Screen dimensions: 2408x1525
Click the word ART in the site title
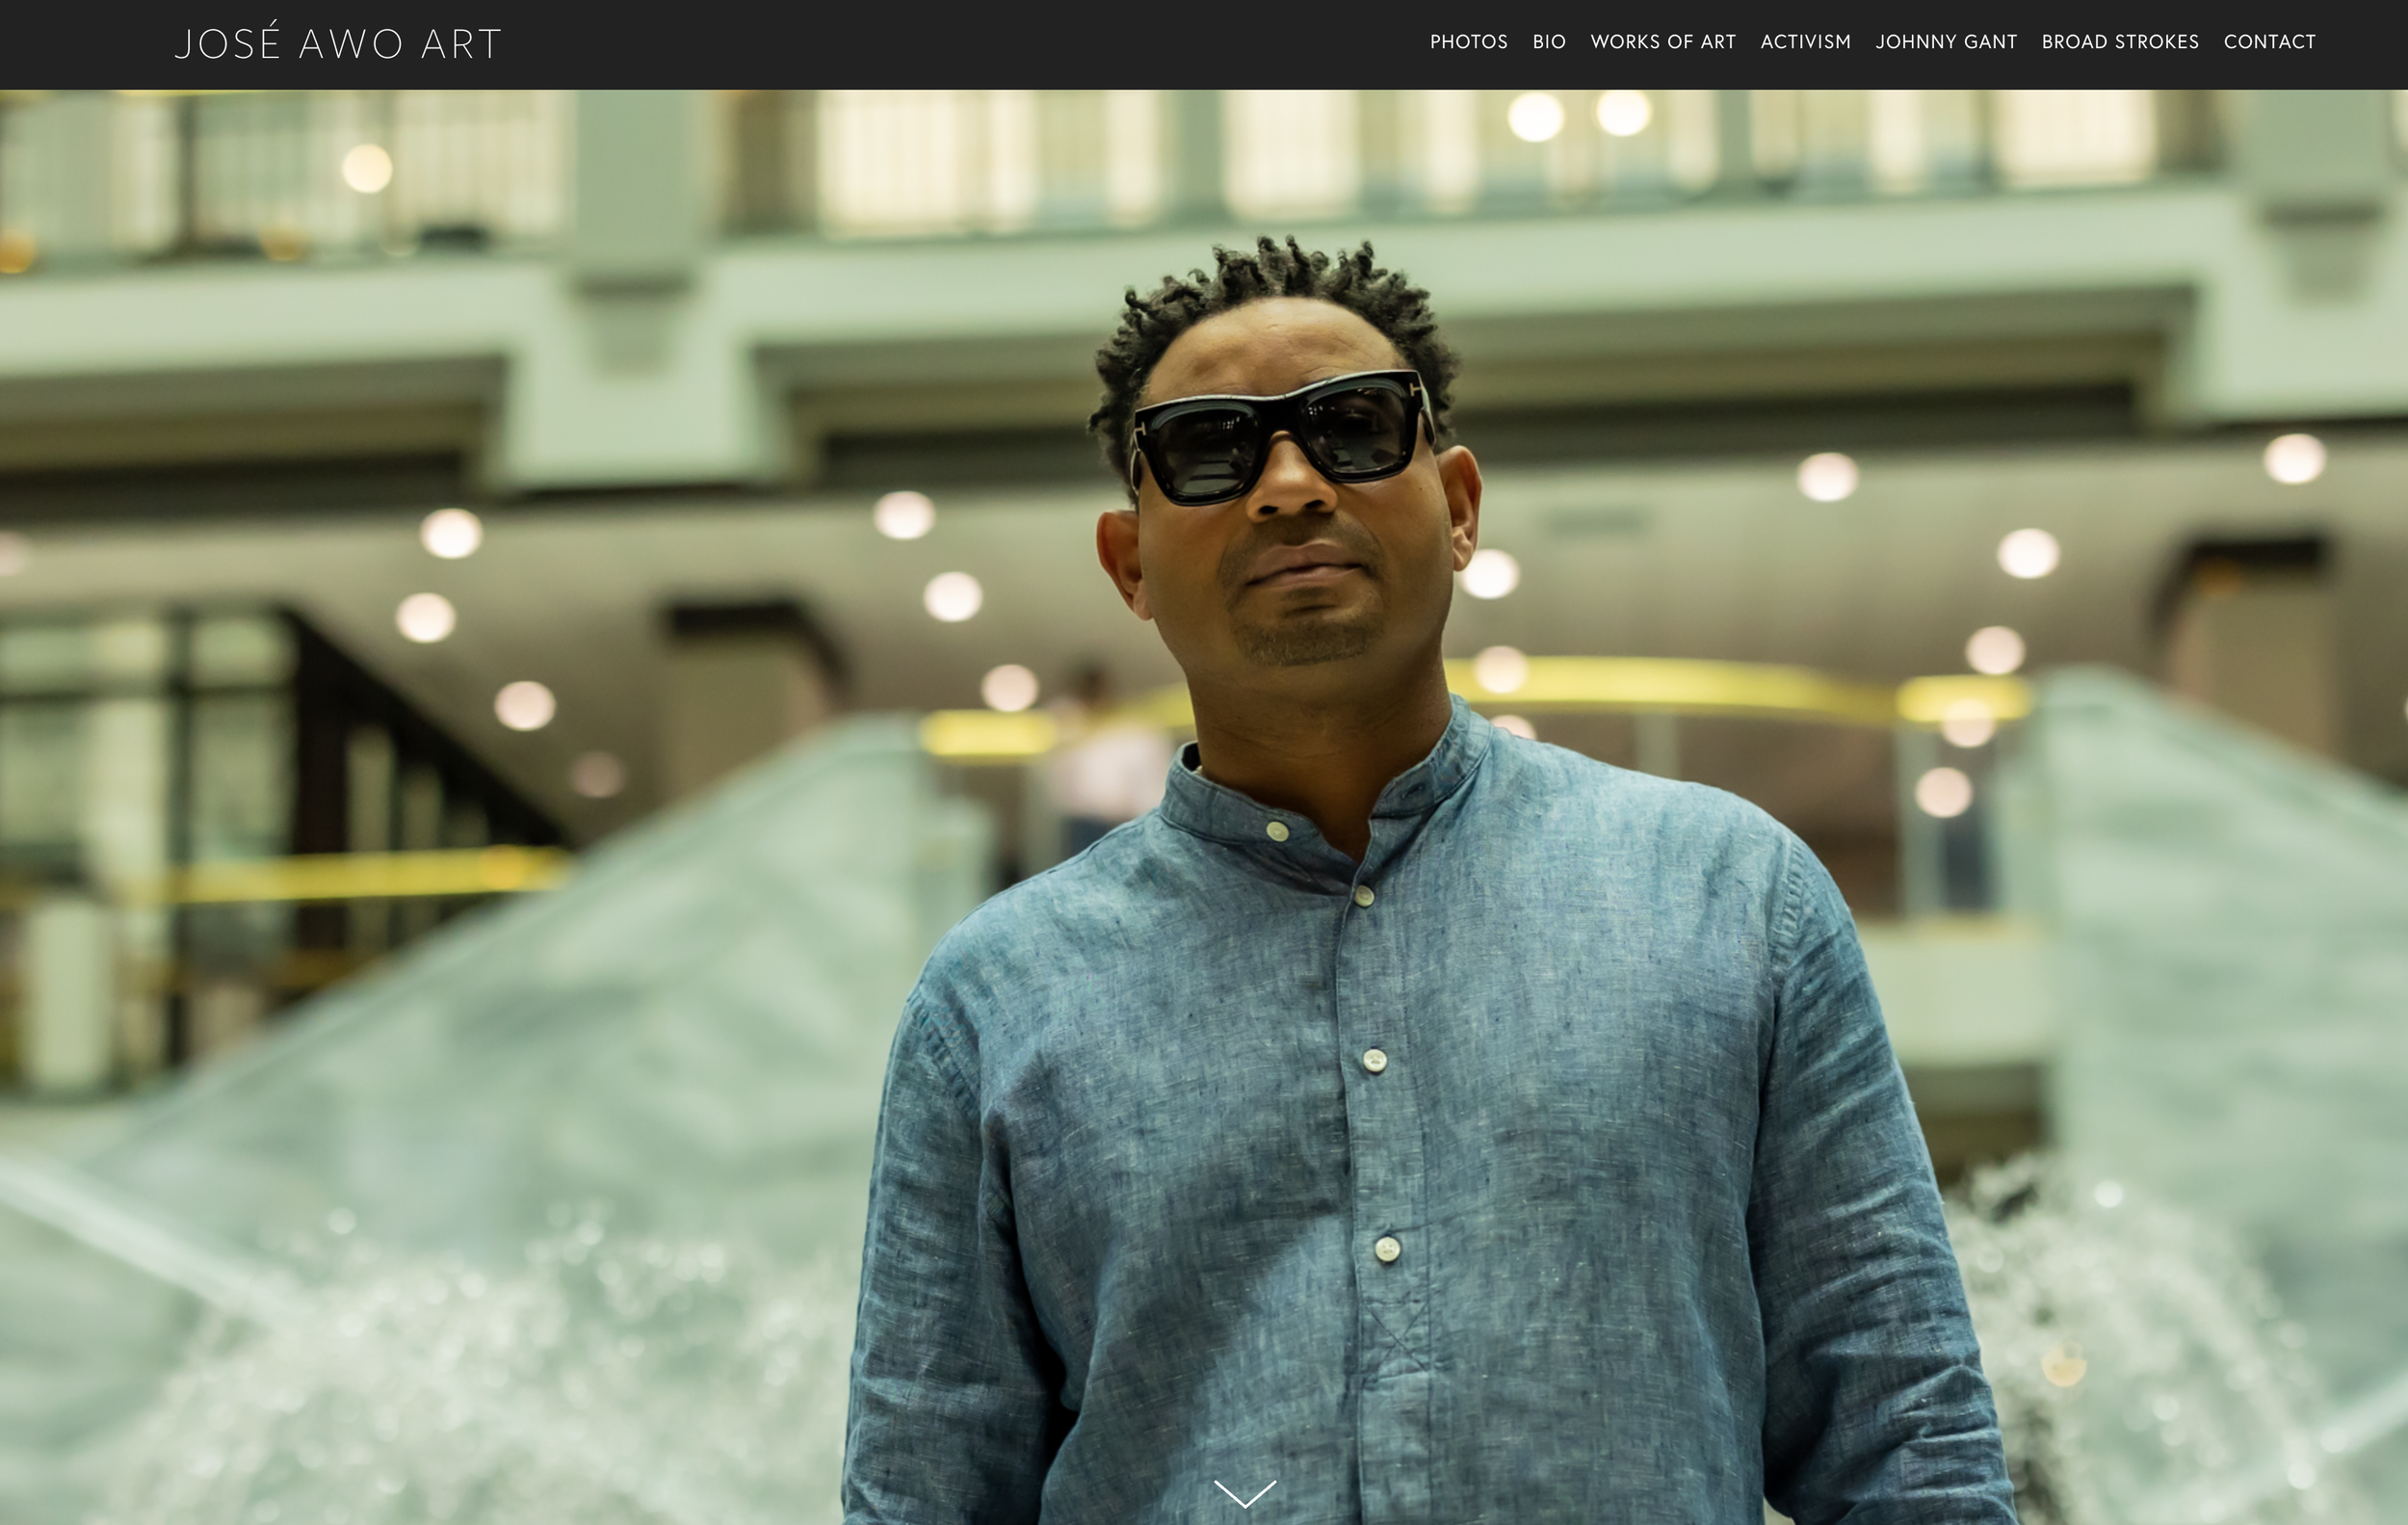click(x=460, y=44)
